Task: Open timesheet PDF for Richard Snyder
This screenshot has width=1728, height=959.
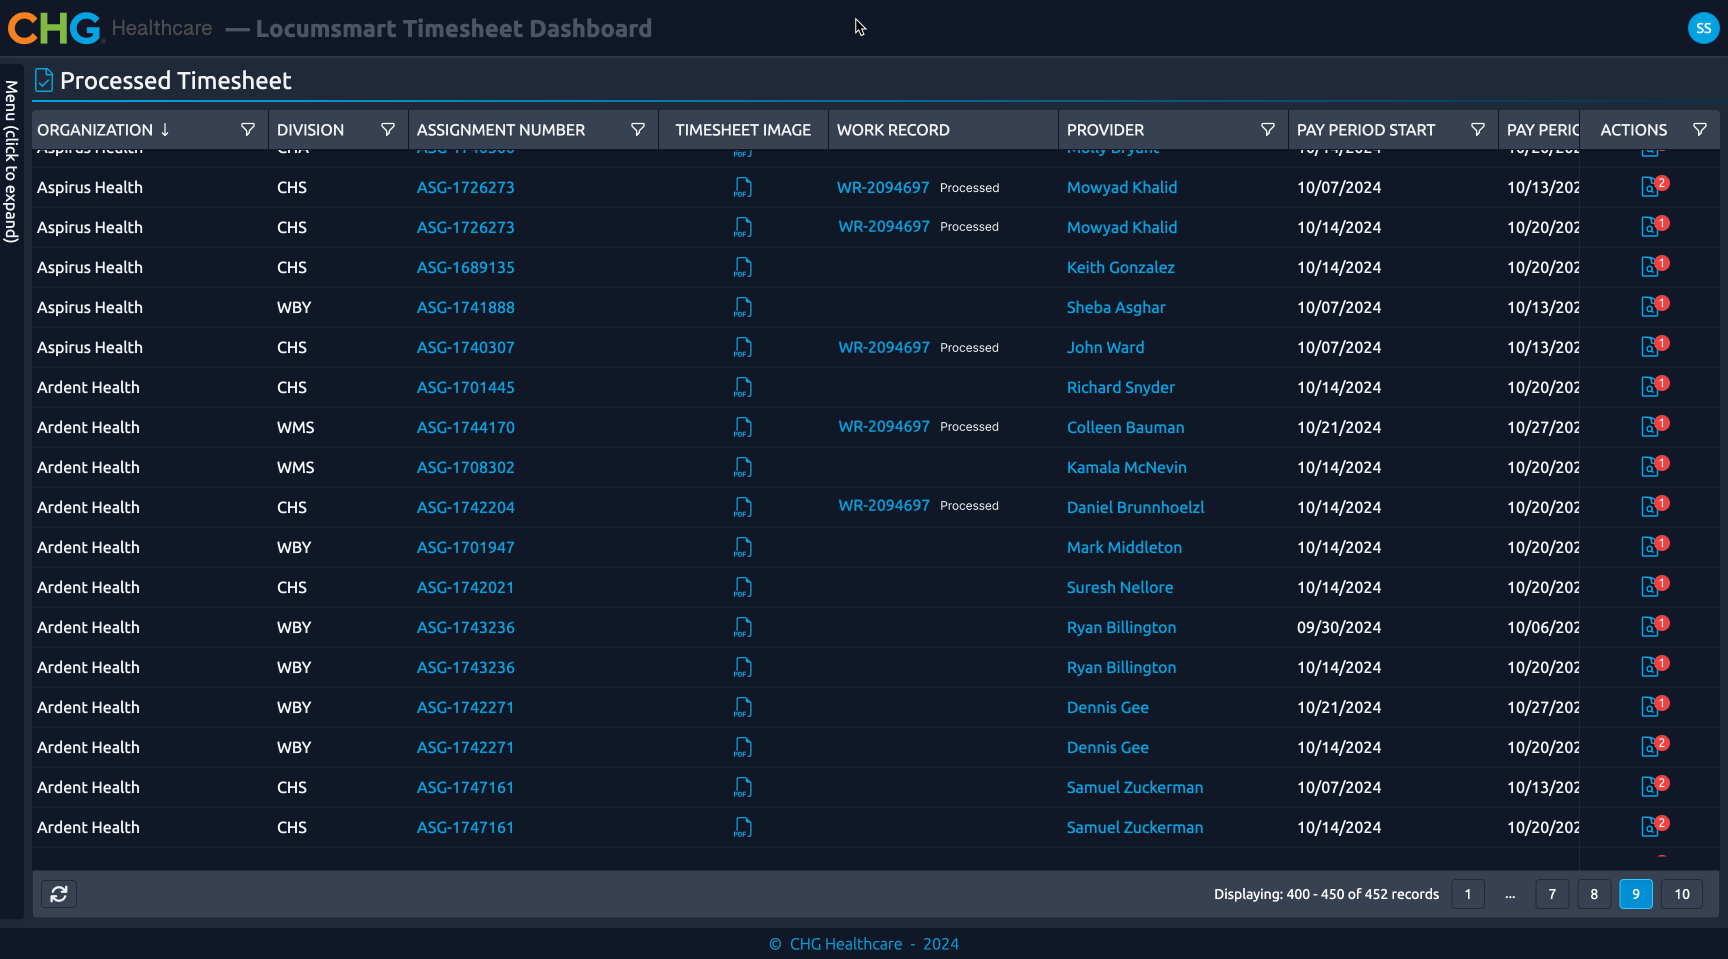Action: tap(742, 388)
